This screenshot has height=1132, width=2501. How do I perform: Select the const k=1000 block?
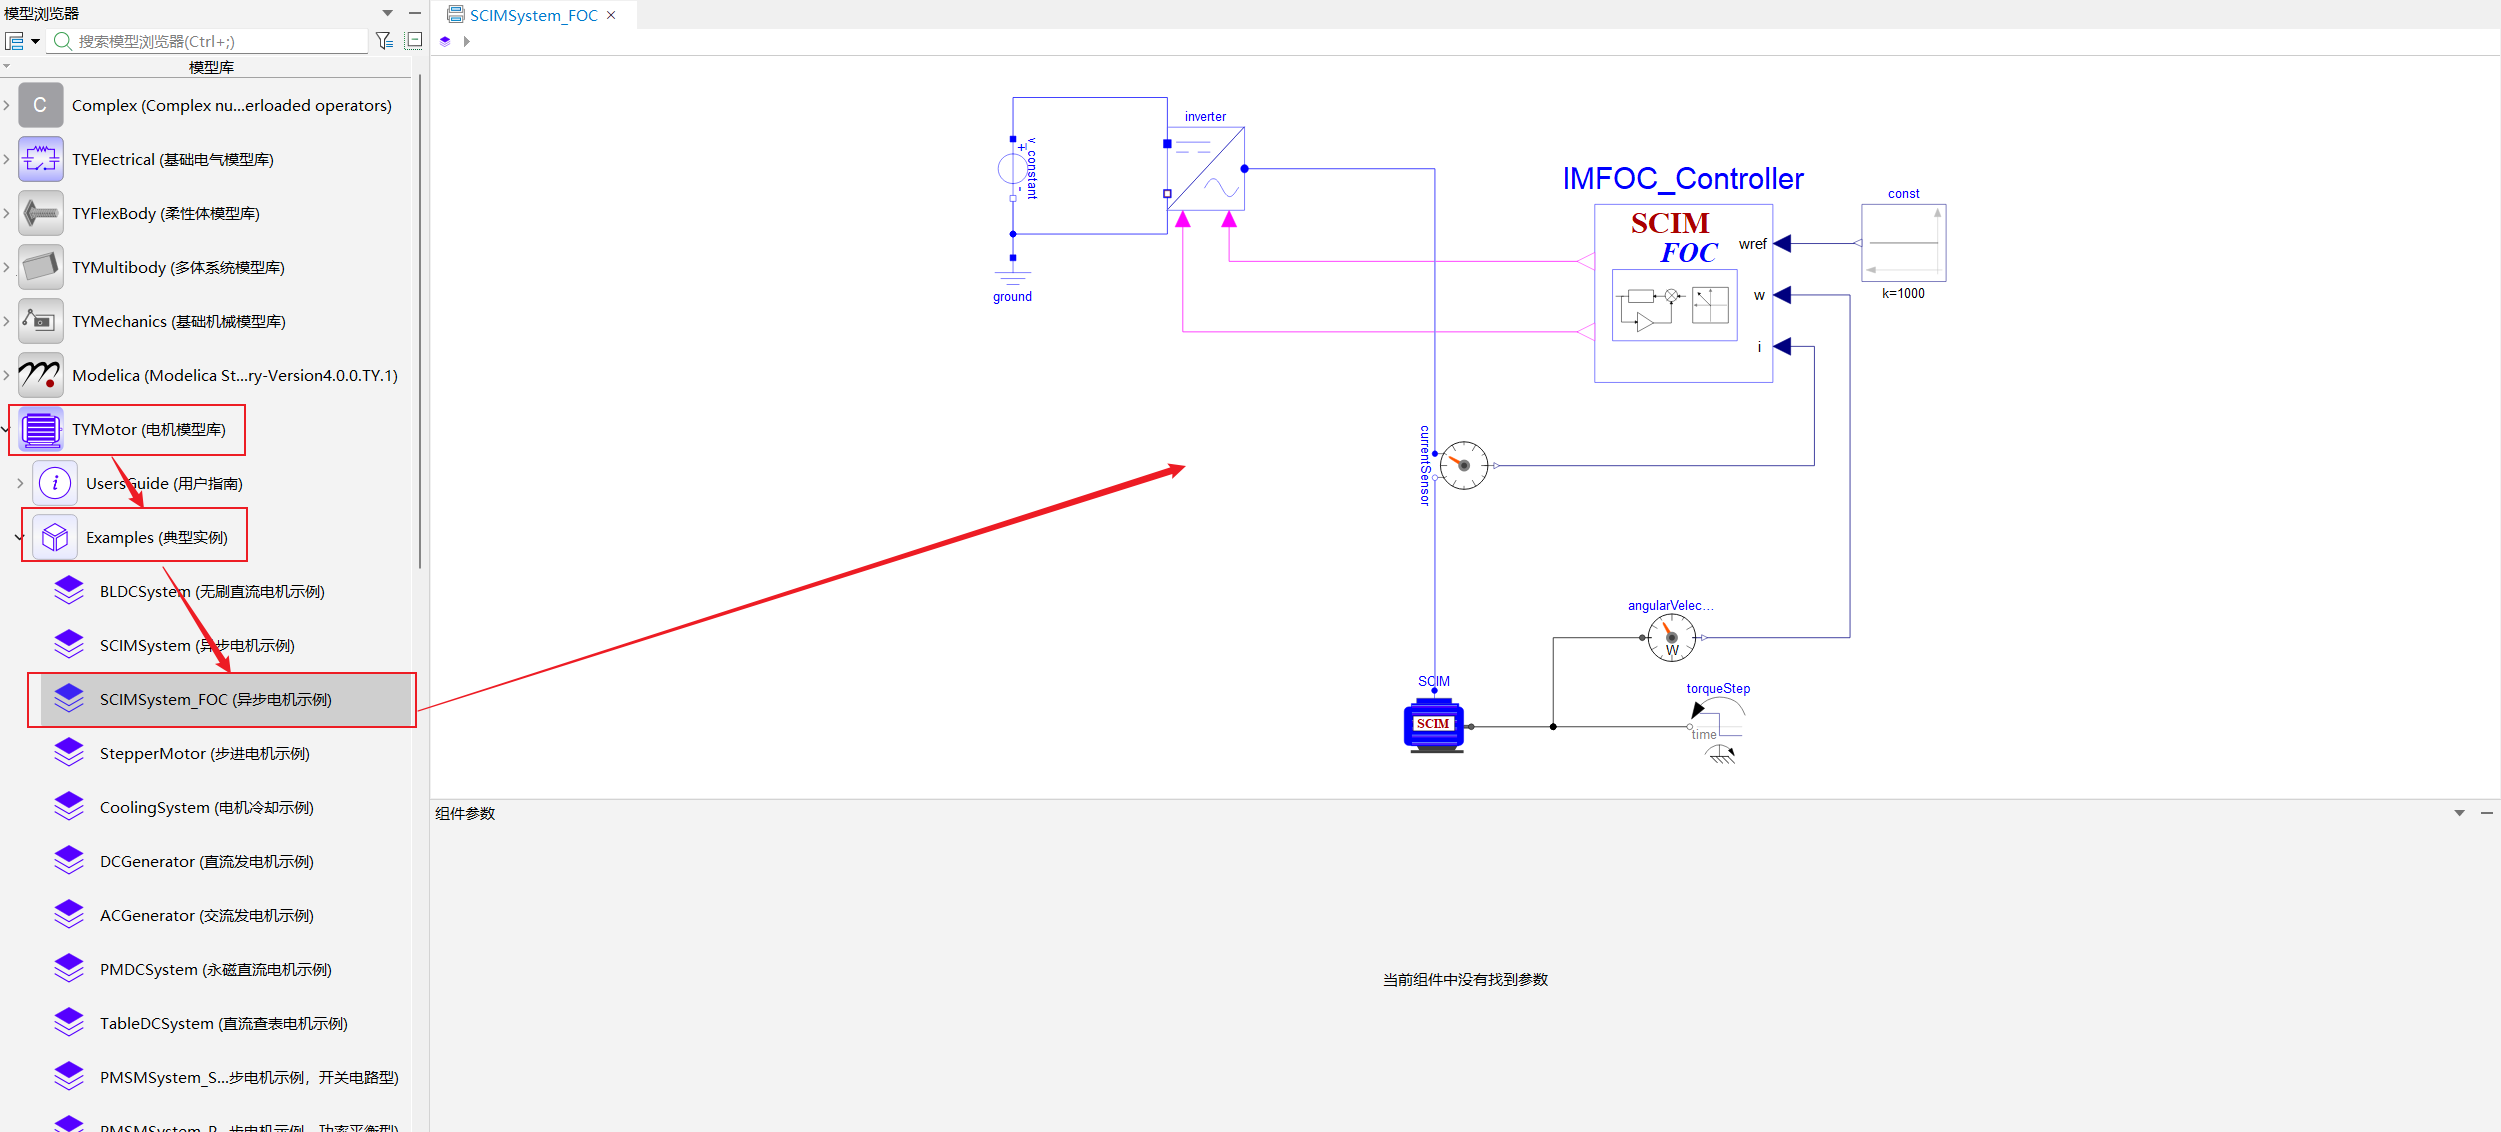tap(1903, 243)
